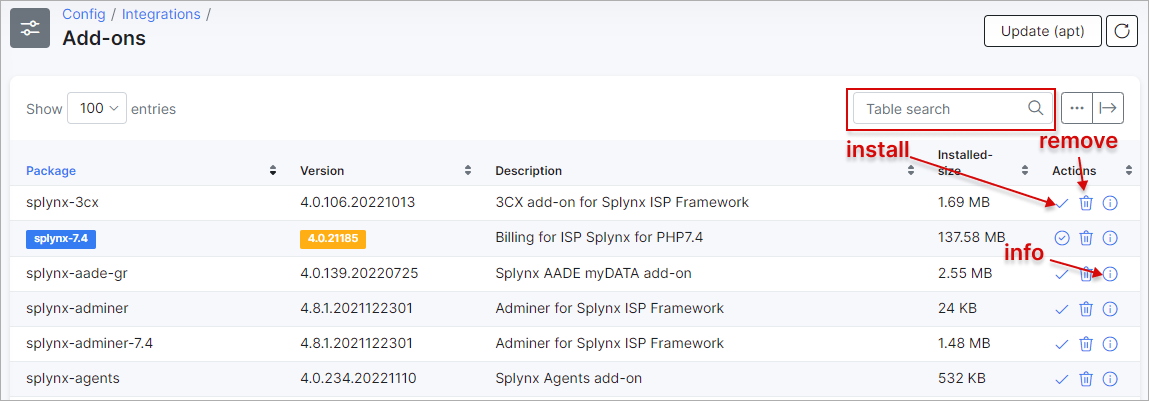The image size is (1149, 401).
Task: Delete splynx-3cx with its trash icon
Action: click(x=1086, y=203)
